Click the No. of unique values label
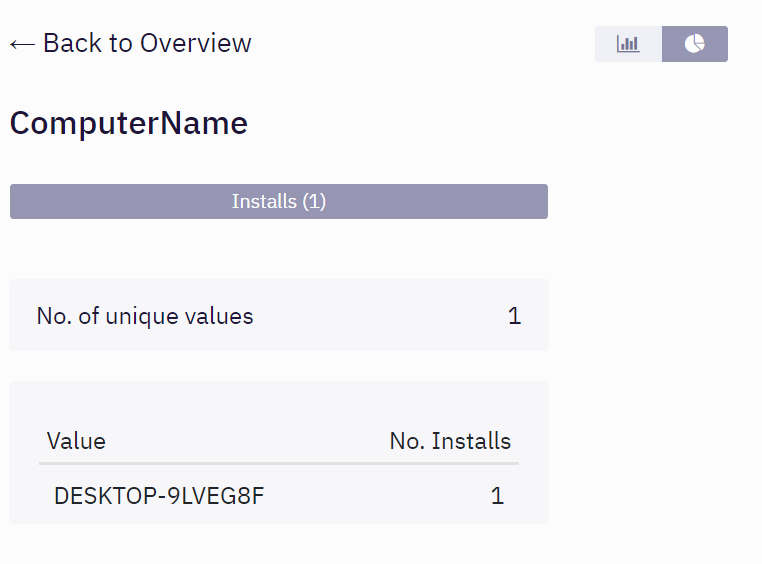This screenshot has height=564, width=762. pyautogui.click(x=145, y=317)
